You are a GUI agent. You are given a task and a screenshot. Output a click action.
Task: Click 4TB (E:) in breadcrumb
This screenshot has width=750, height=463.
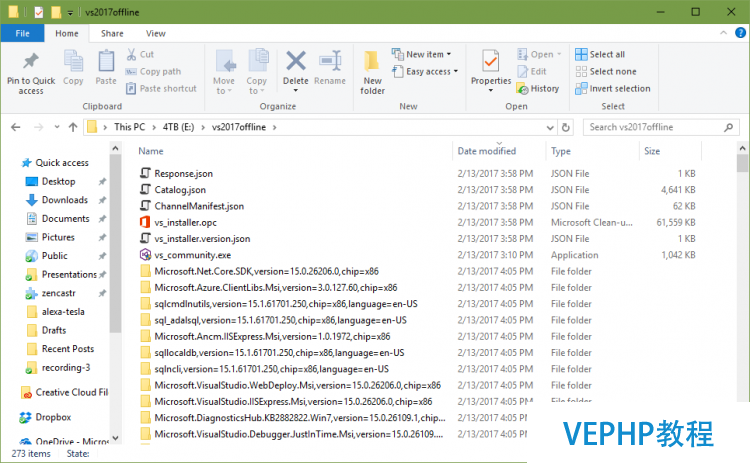tap(178, 127)
